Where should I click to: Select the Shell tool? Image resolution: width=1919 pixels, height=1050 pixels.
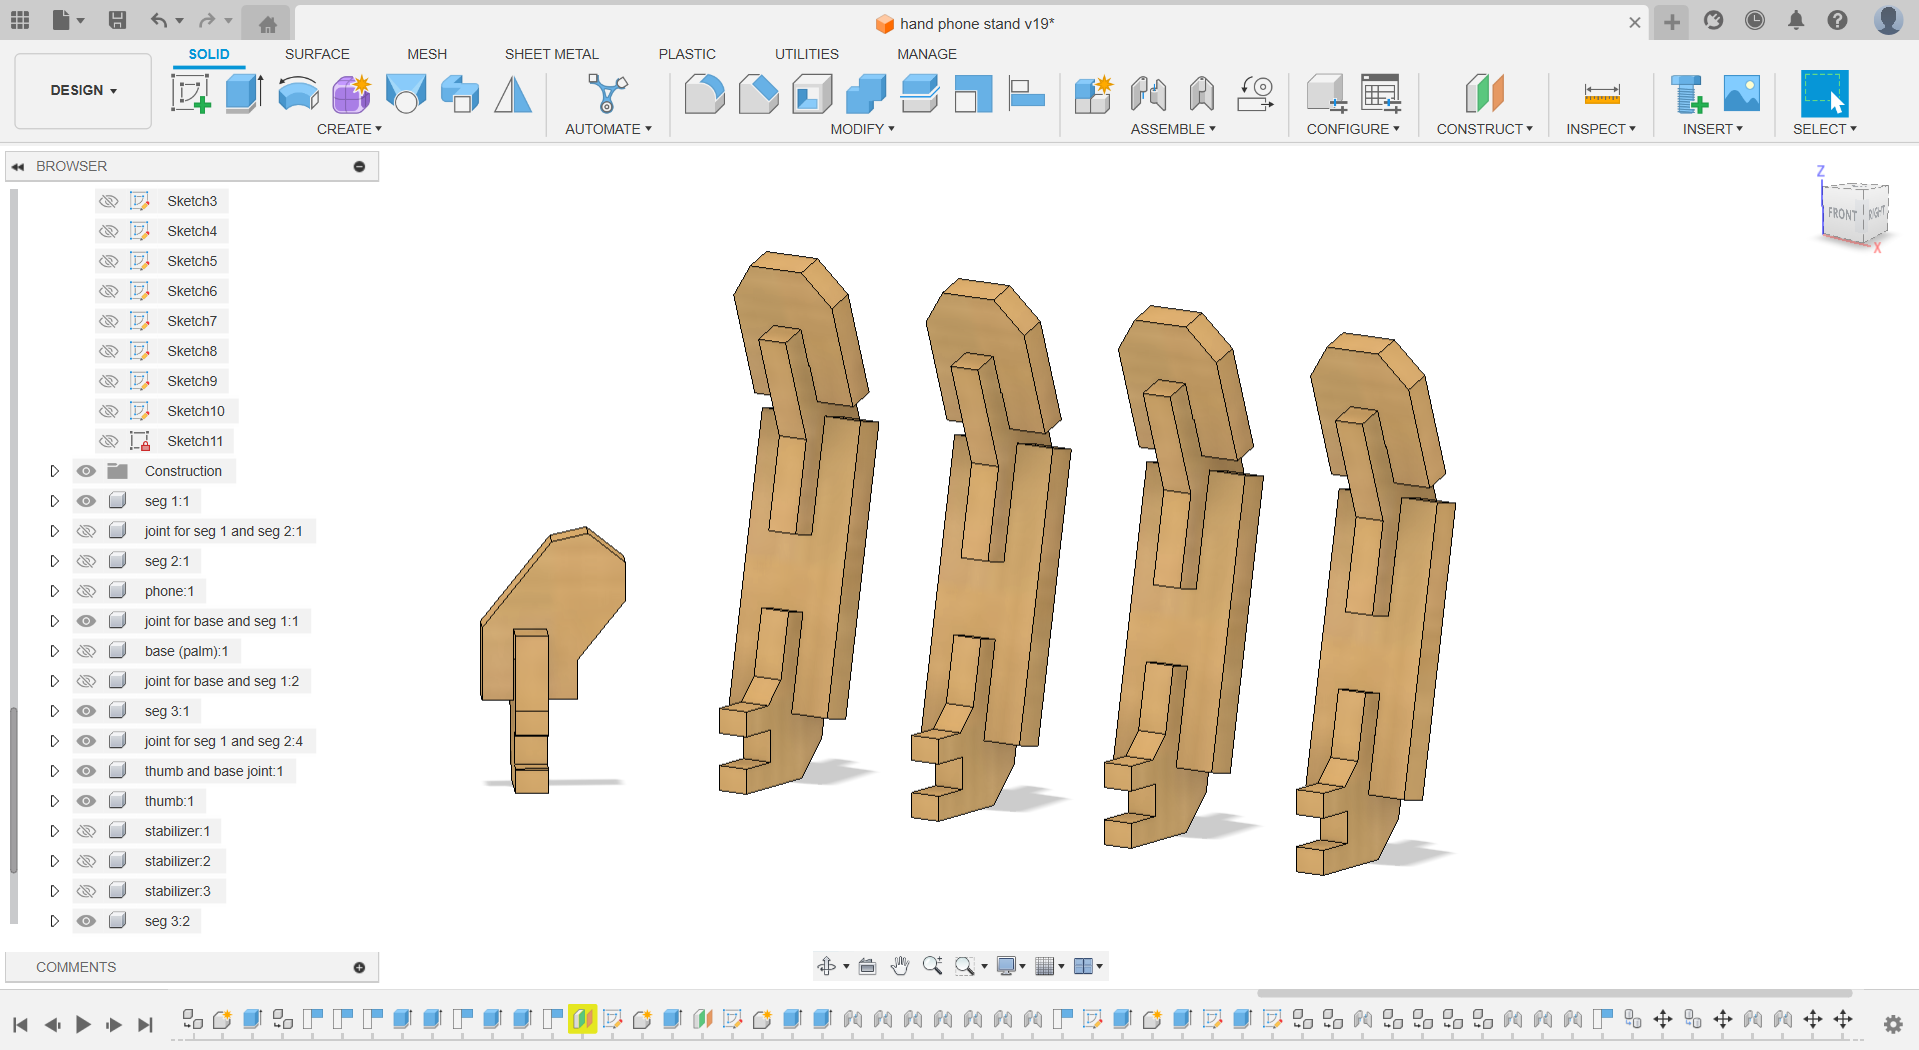coord(813,94)
